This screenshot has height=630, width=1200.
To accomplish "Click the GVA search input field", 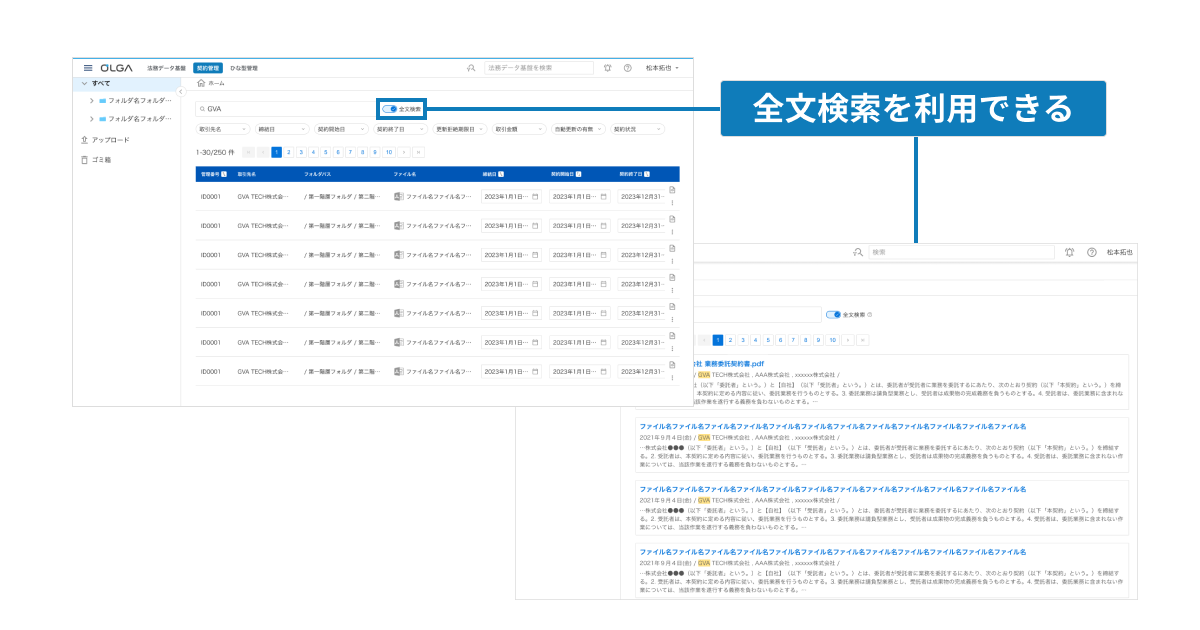I will (x=285, y=108).
